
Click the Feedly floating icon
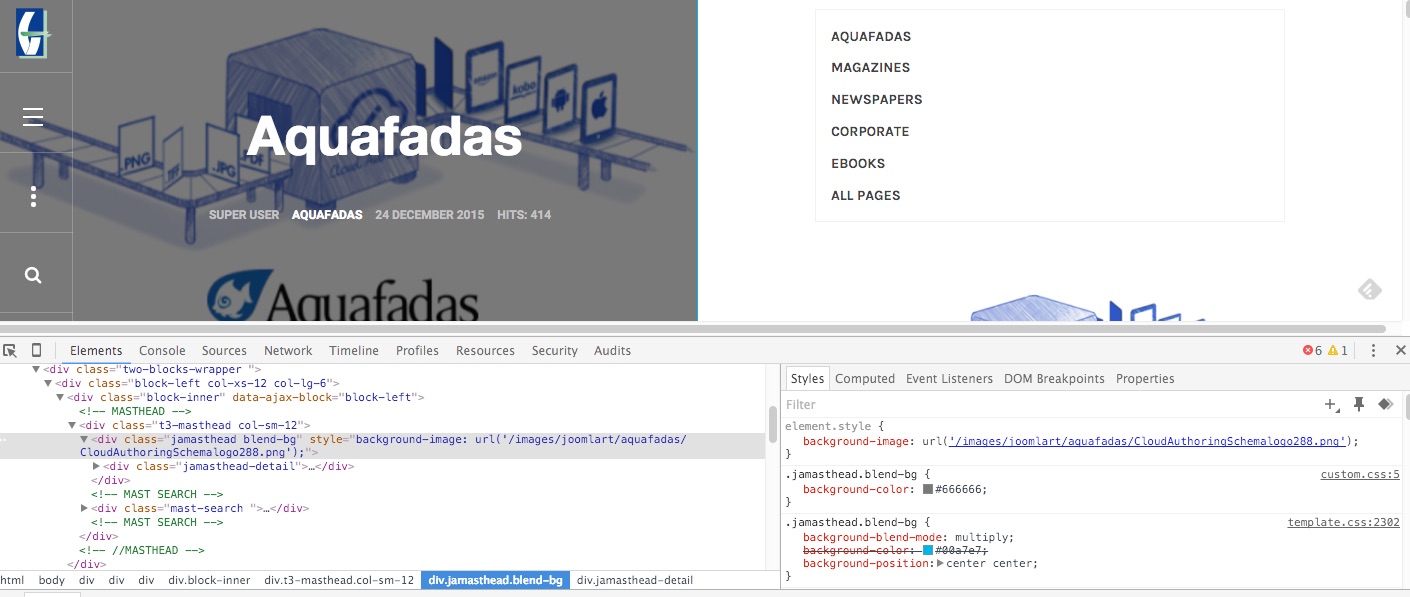point(1370,290)
